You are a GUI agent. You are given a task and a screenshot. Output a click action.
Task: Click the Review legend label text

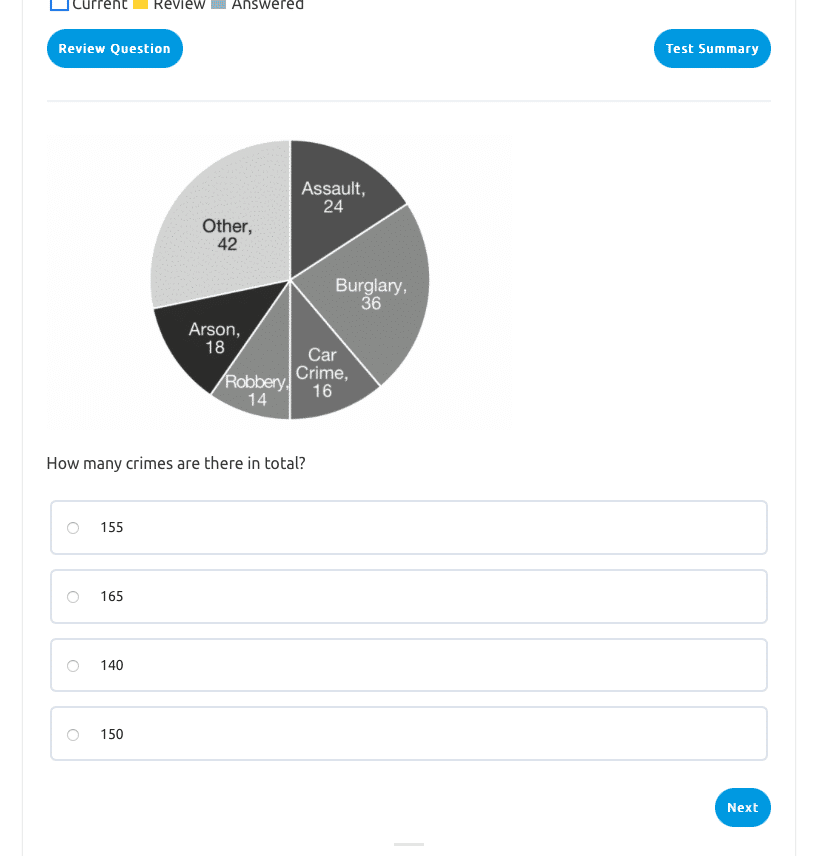(179, 4)
